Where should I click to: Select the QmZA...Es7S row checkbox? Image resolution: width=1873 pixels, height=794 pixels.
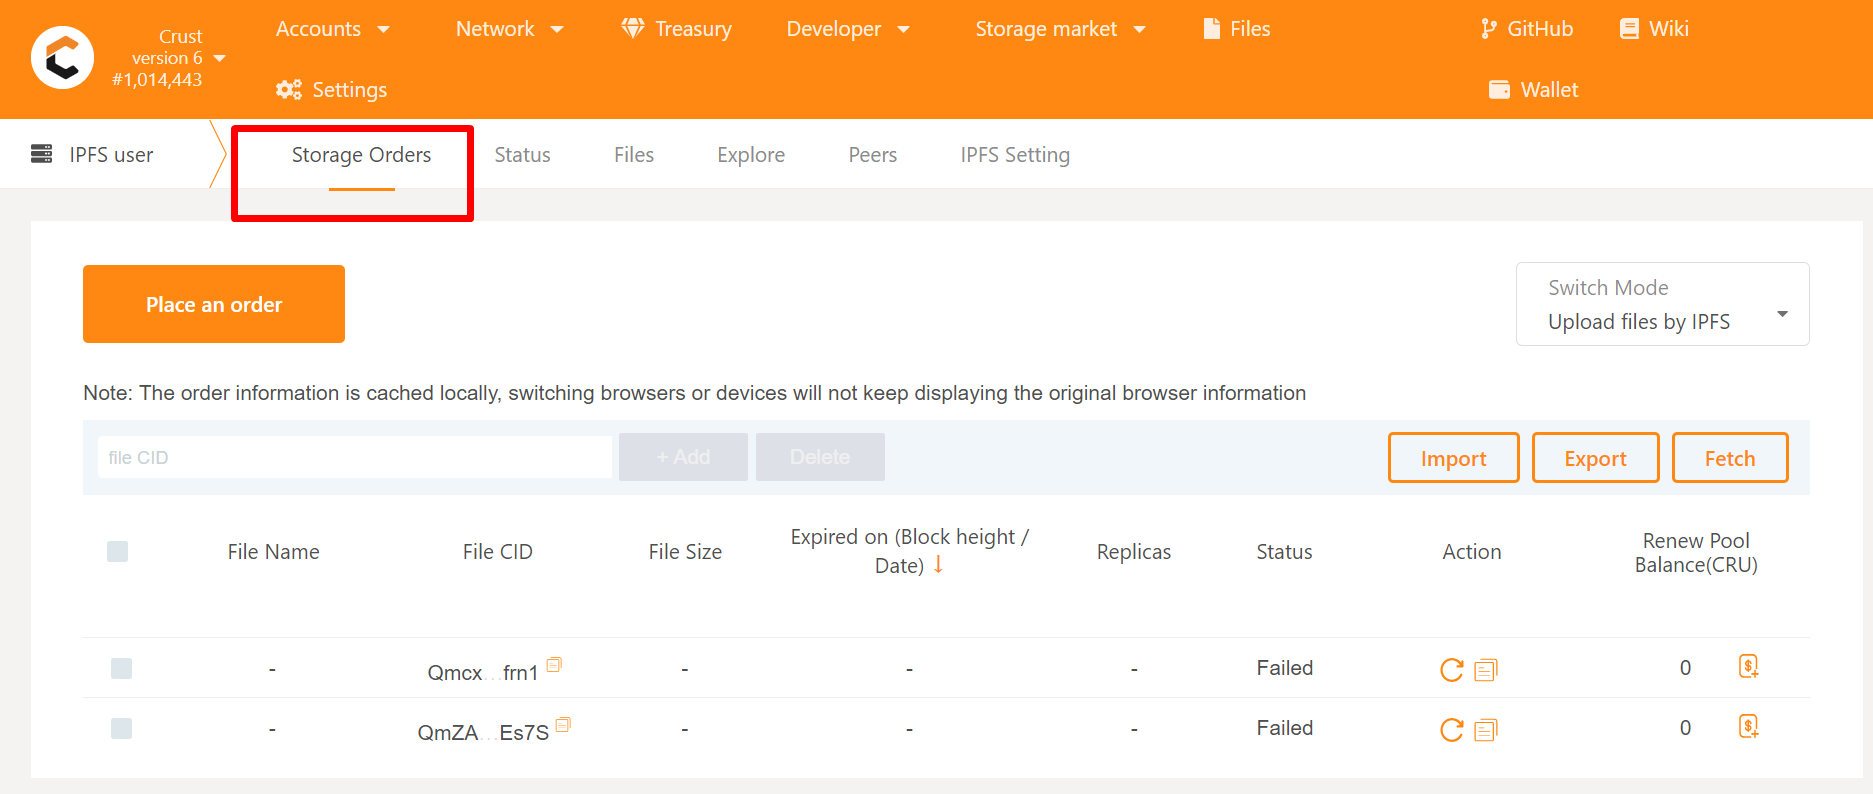pyautogui.click(x=121, y=728)
